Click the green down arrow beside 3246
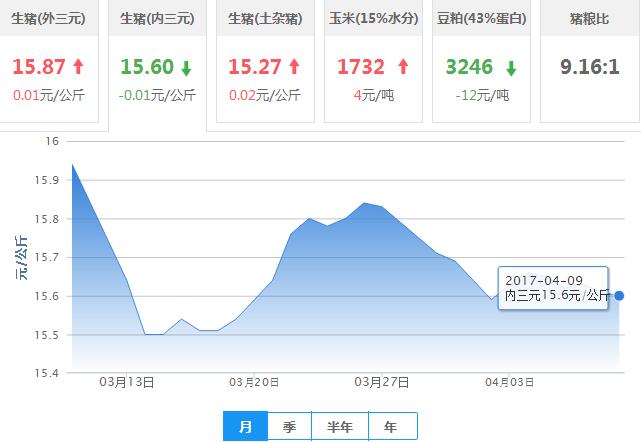The width and height of the screenshot is (641, 442). [511, 68]
